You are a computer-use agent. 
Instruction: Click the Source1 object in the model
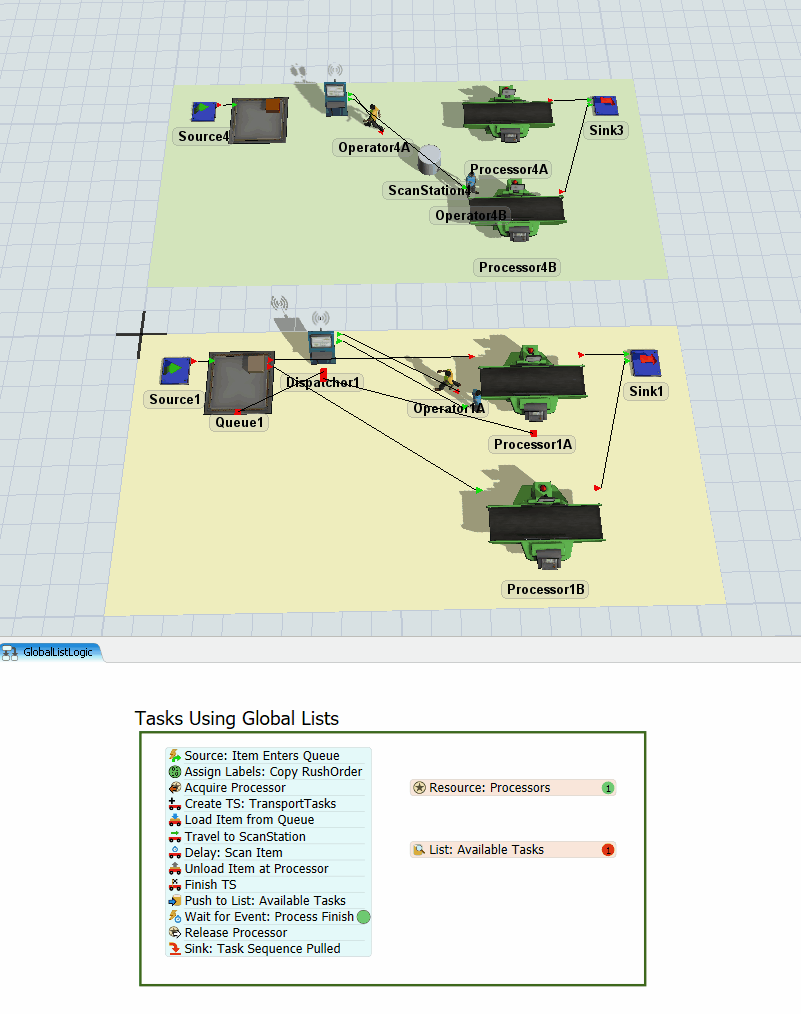point(177,372)
